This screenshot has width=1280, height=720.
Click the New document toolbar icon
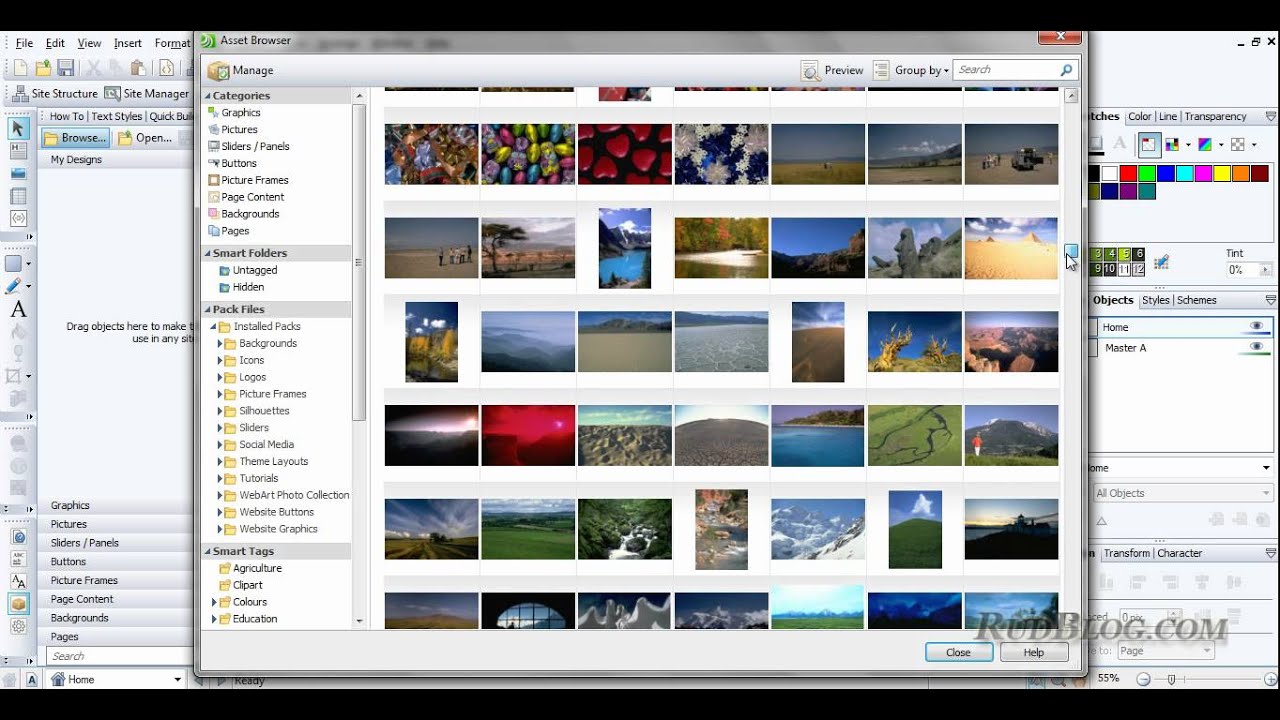20,68
